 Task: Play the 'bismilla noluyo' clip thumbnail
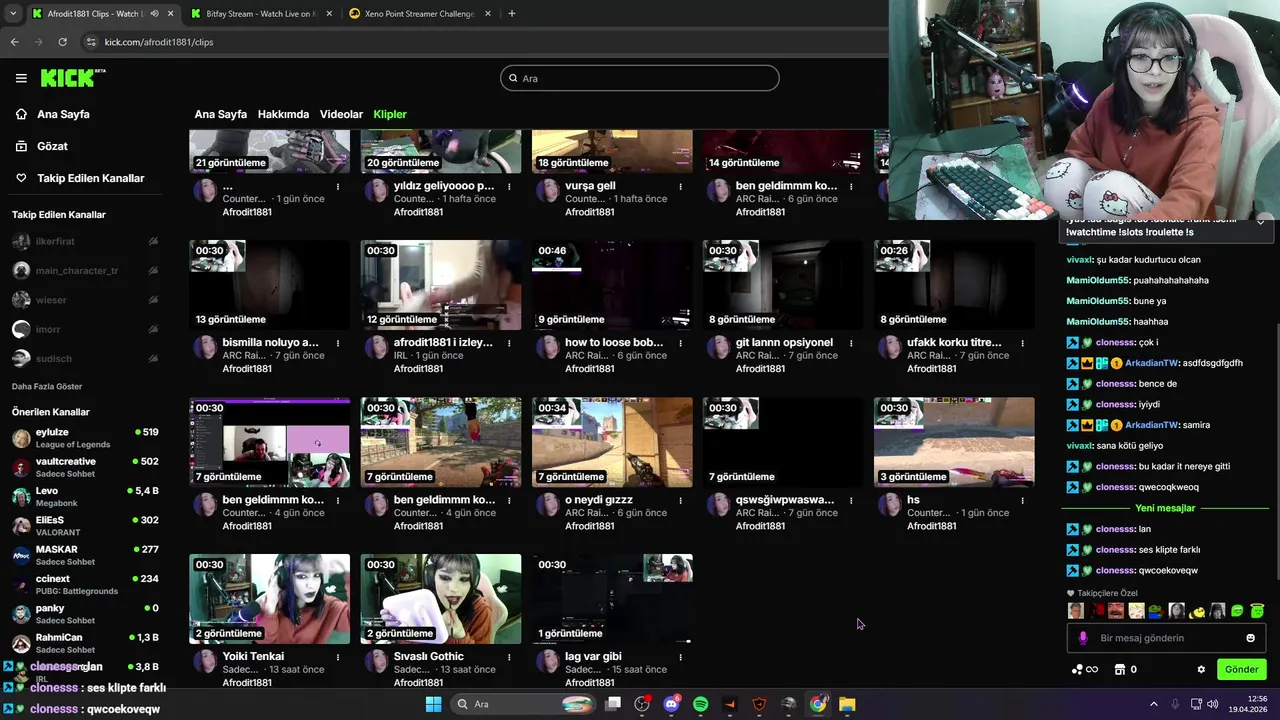click(270, 285)
